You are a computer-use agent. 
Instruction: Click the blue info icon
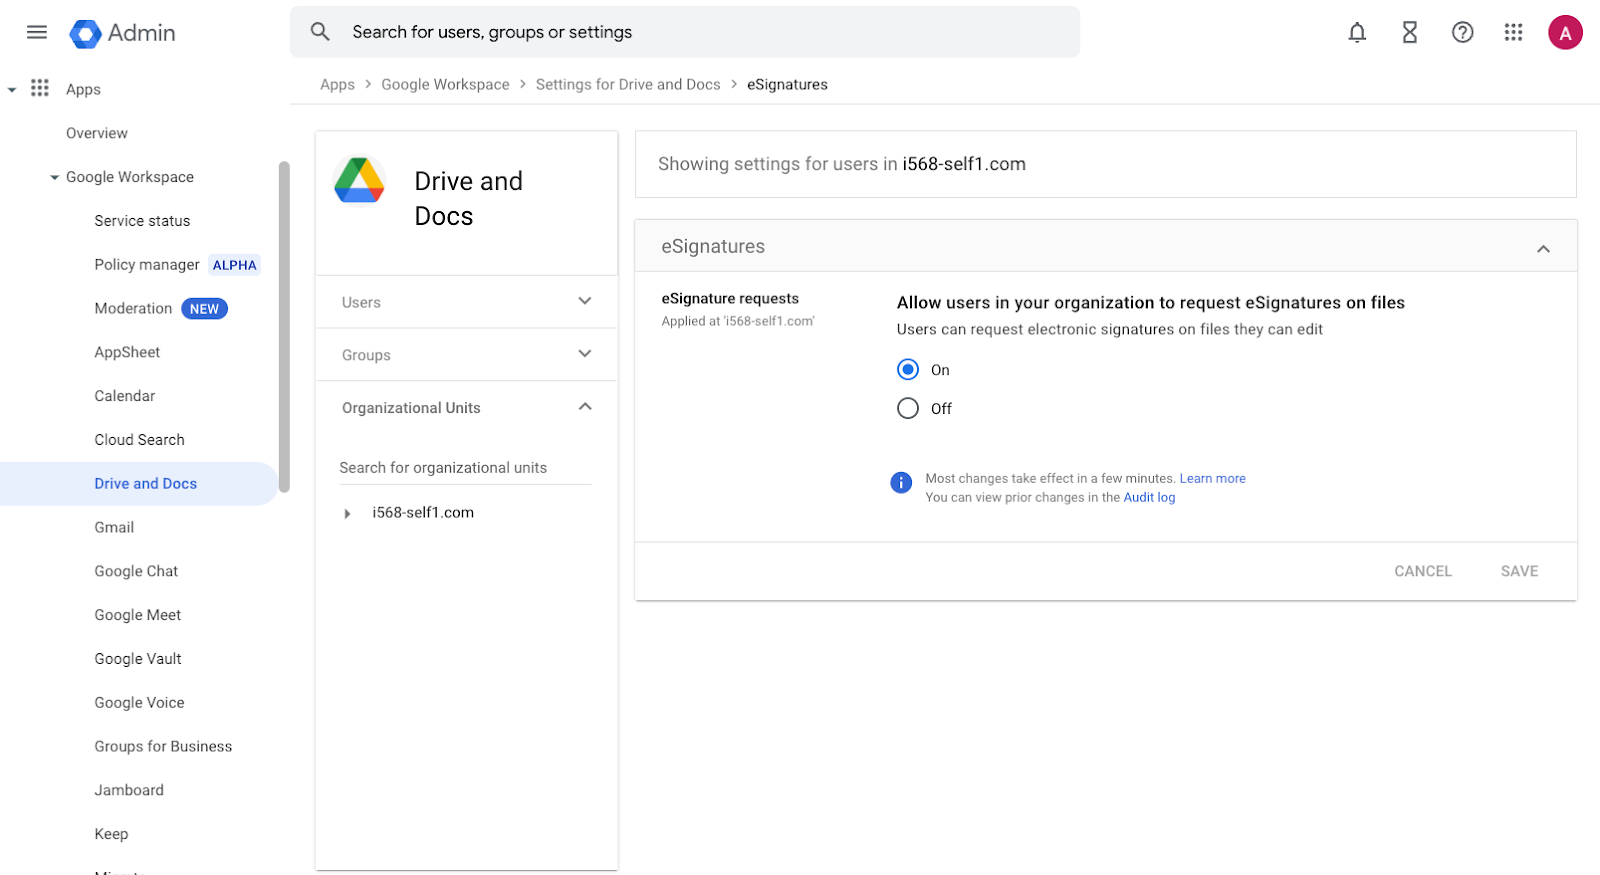(901, 483)
